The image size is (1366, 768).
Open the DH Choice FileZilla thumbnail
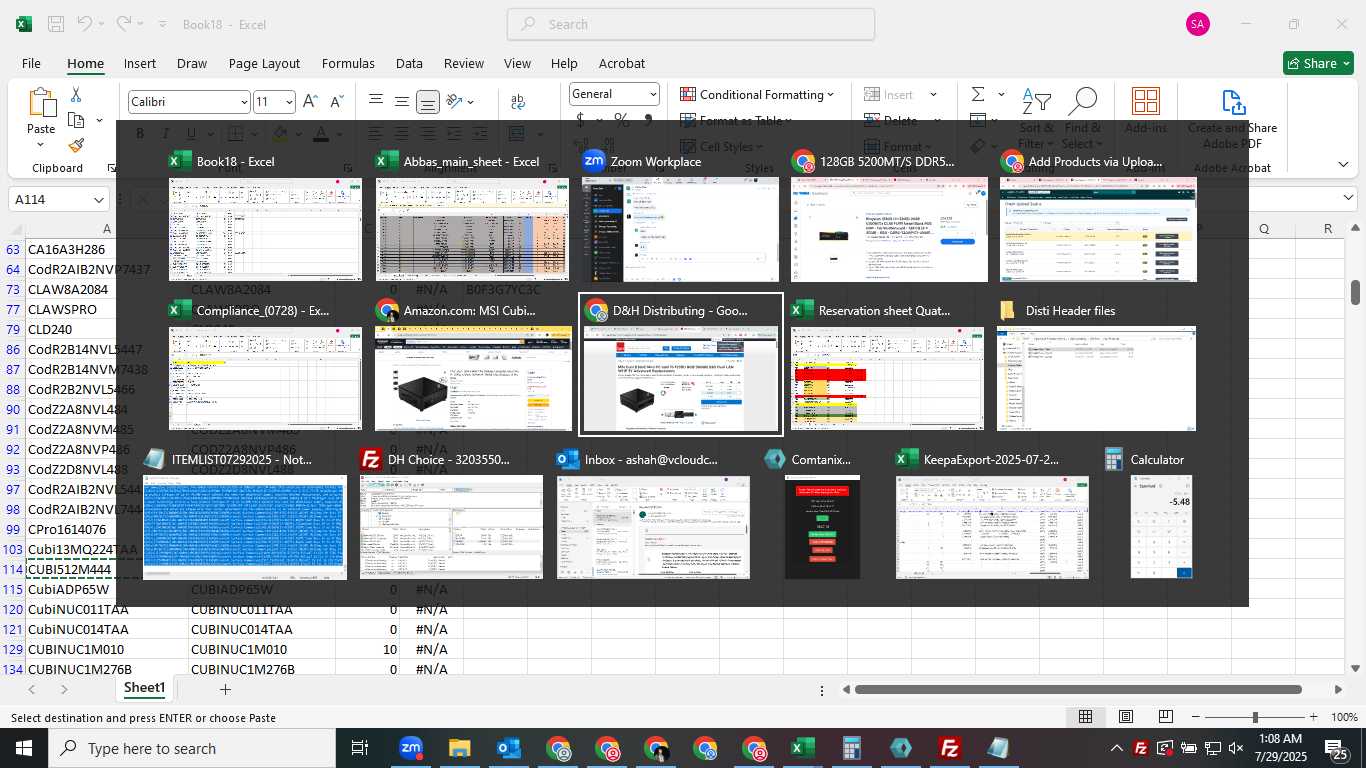pyautogui.click(x=450, y=527)
